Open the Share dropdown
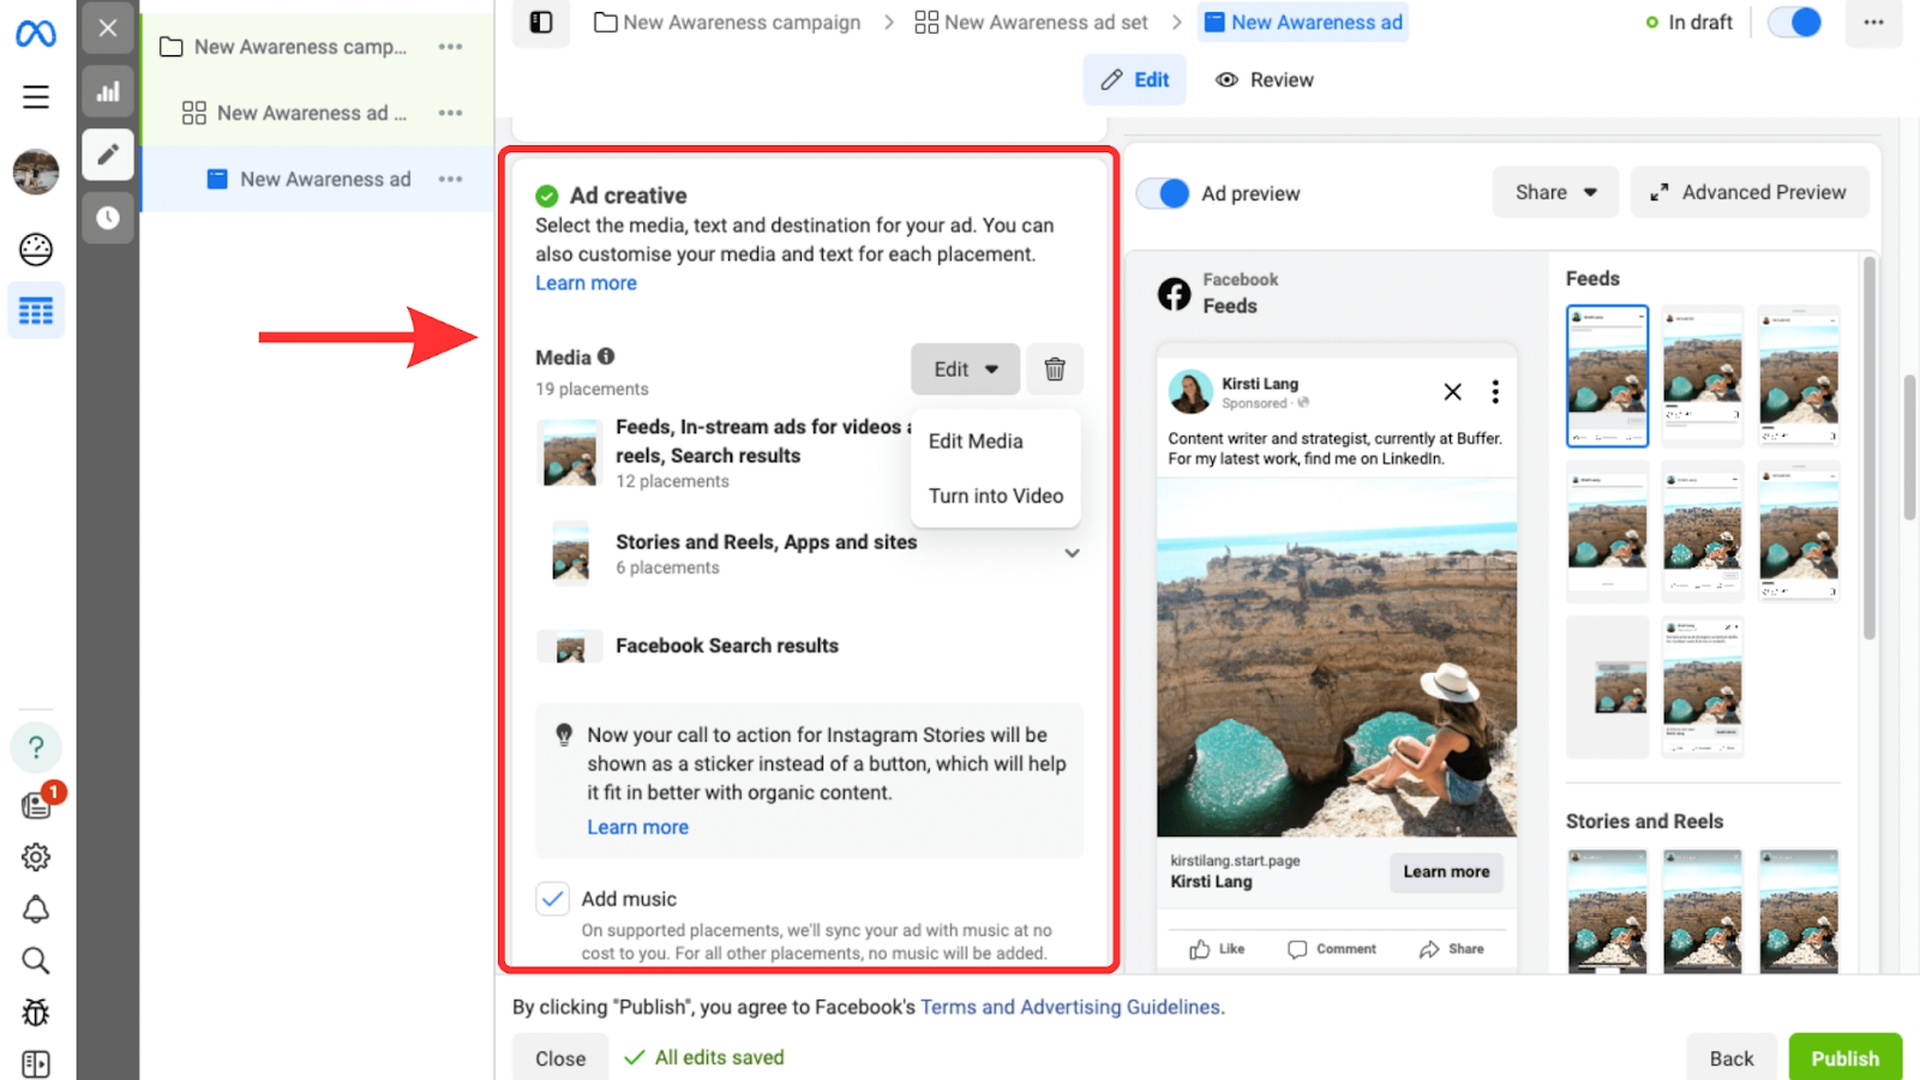This screenshot has height=1080, width=1920. pyautogui.click(x=1555, y=192)
